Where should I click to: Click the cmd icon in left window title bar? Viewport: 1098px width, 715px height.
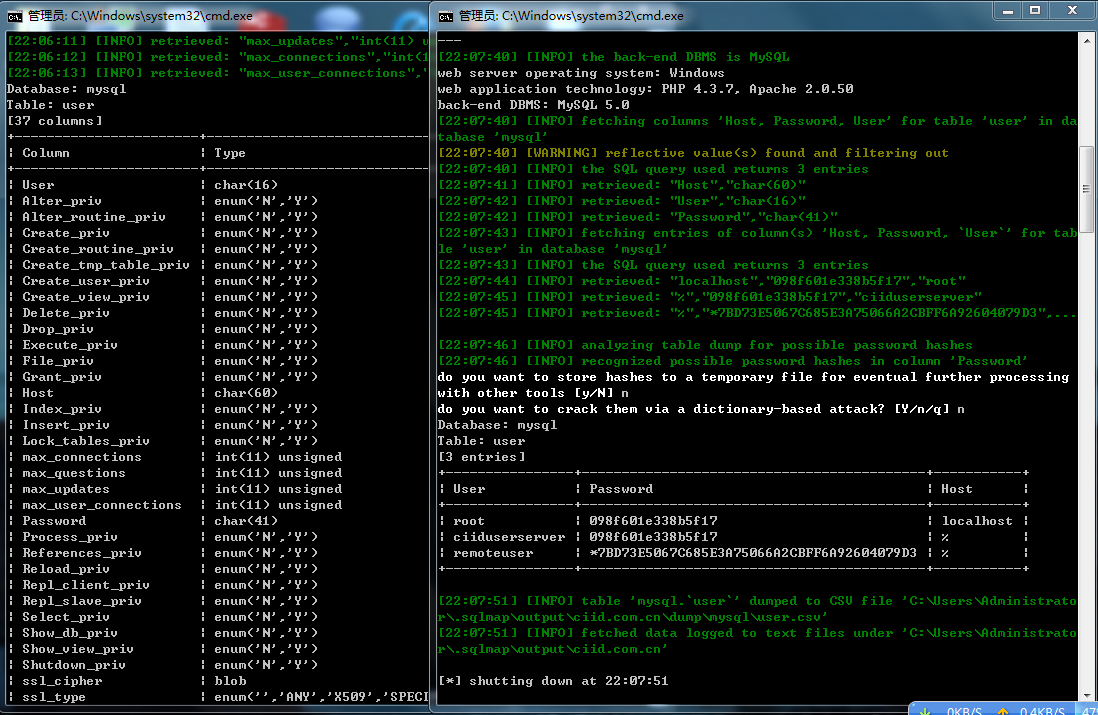14,16
